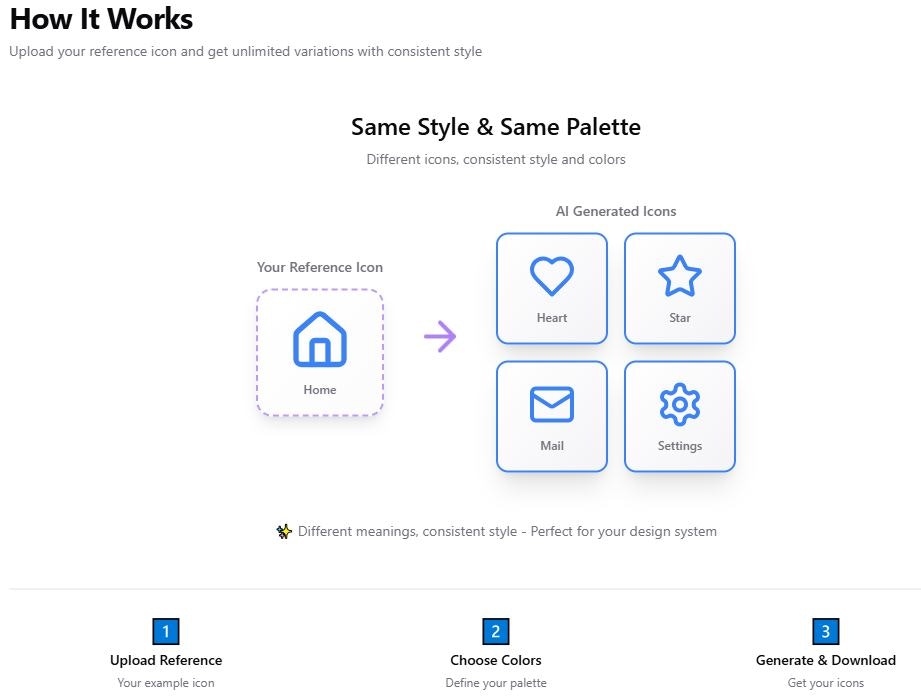Viewport: 921px width, 698px height.
Task: Click the Same Style & Same Palette title
Action: (x=495, y=127)
